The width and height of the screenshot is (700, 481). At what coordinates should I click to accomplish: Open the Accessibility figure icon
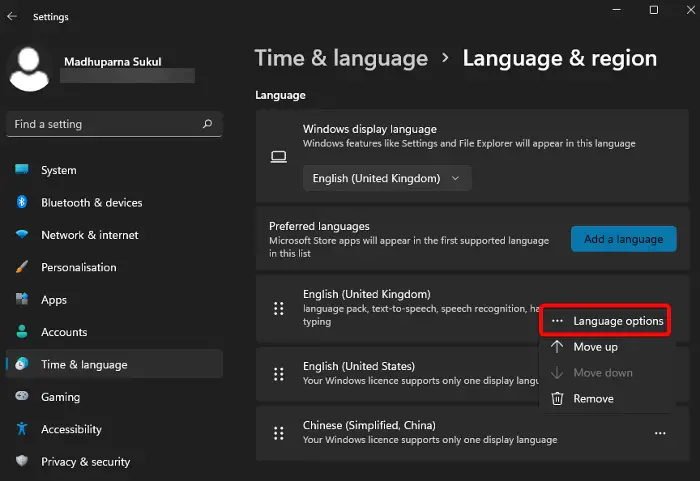21,429
